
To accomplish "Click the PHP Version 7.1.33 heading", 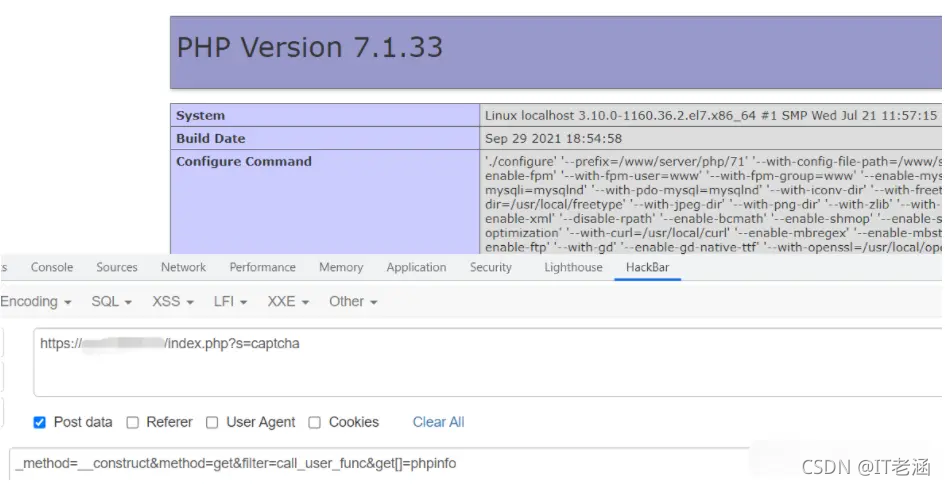I will coord(310,48).
